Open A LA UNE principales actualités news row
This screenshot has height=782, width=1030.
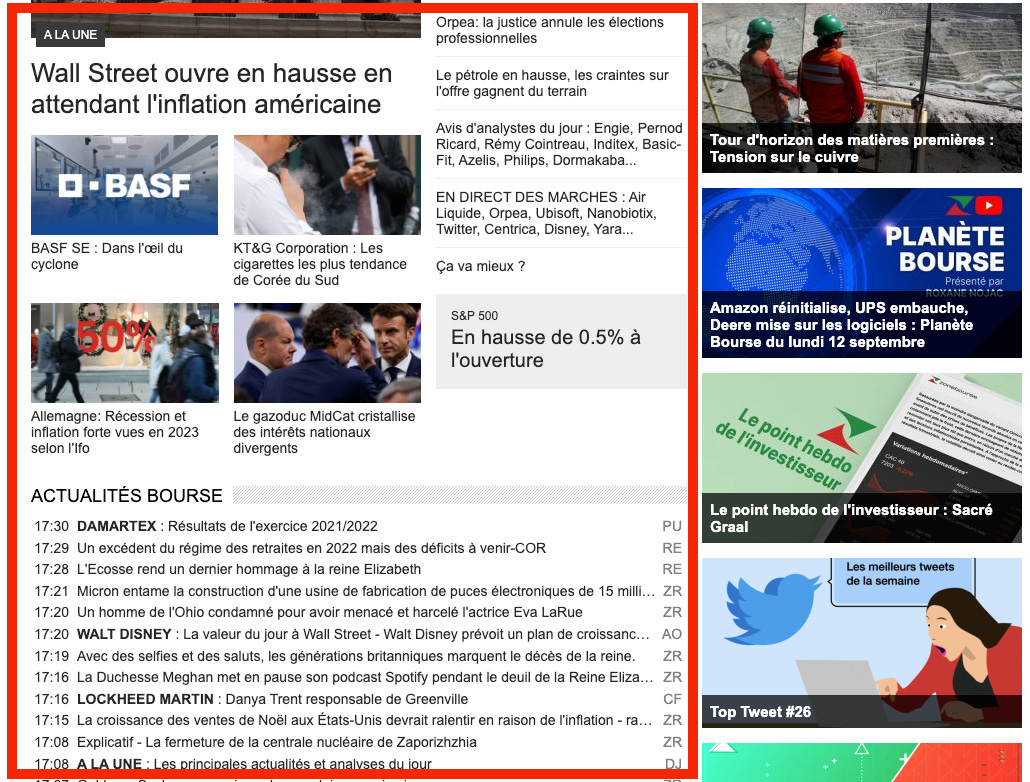pos(254,764)
